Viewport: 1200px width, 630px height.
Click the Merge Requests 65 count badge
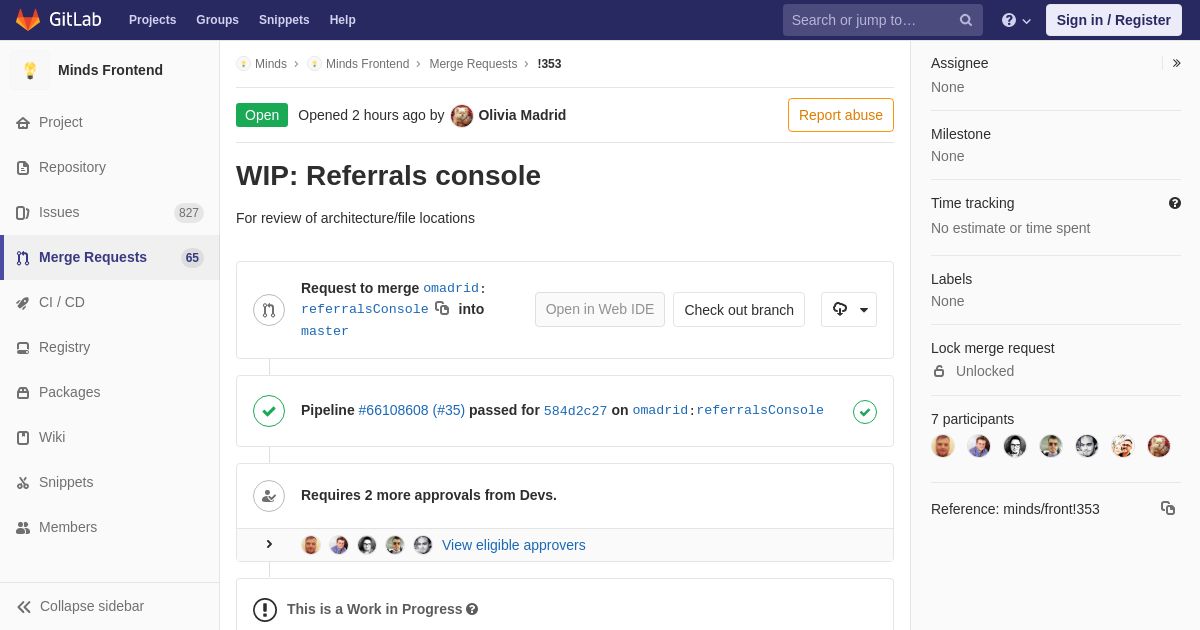(x=192, y=258)
